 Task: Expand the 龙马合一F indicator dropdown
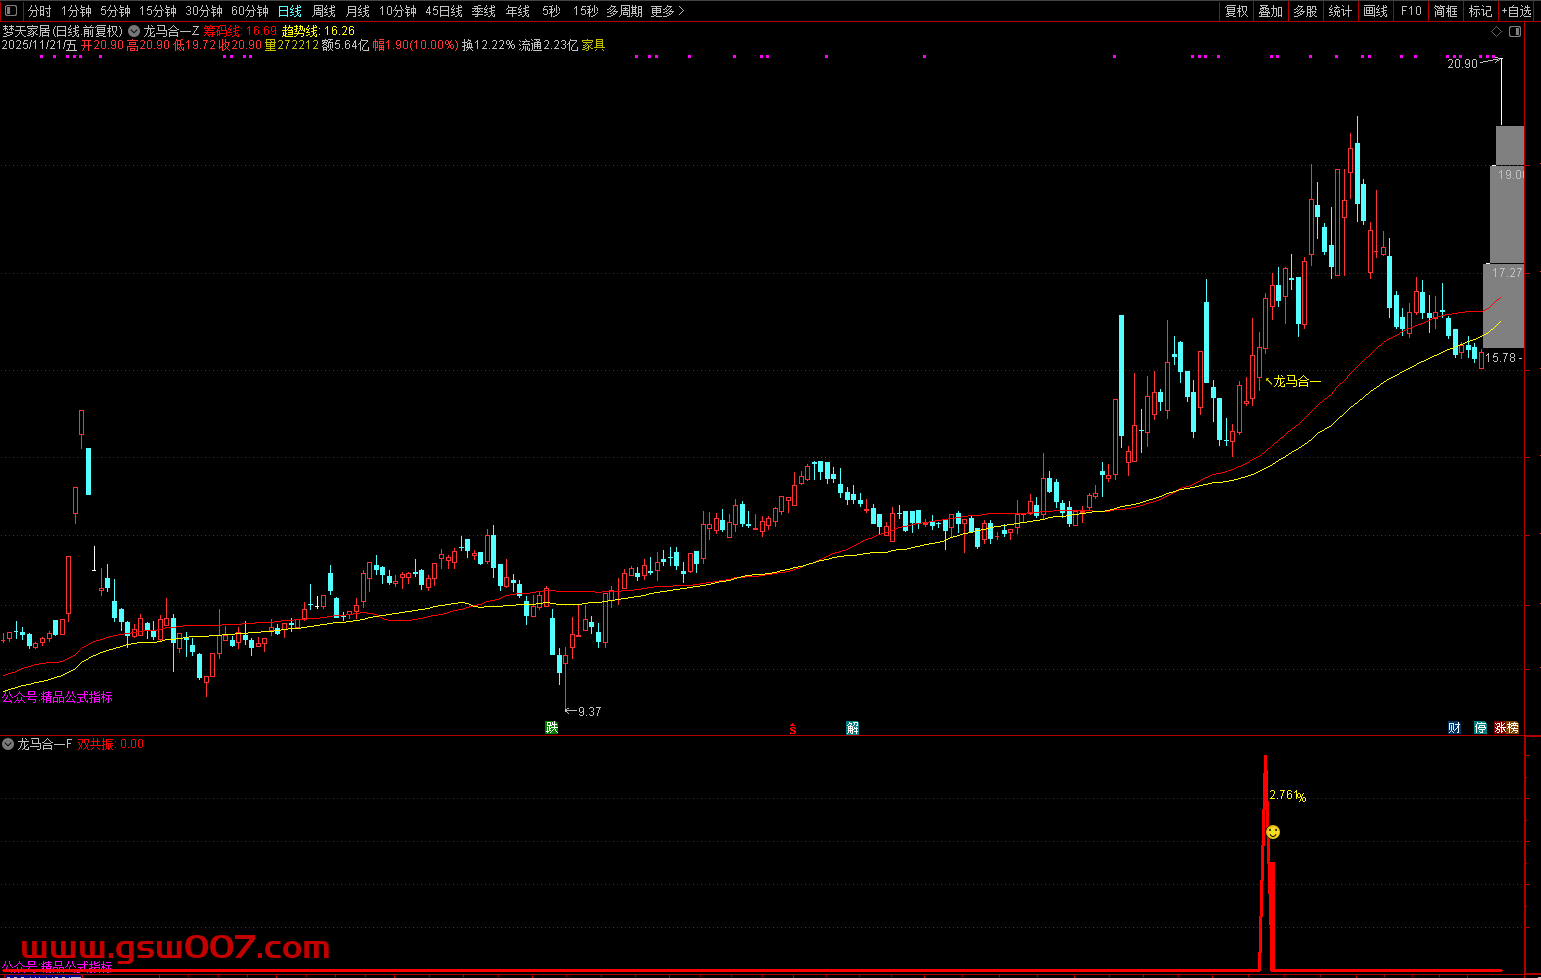[8, 744]
